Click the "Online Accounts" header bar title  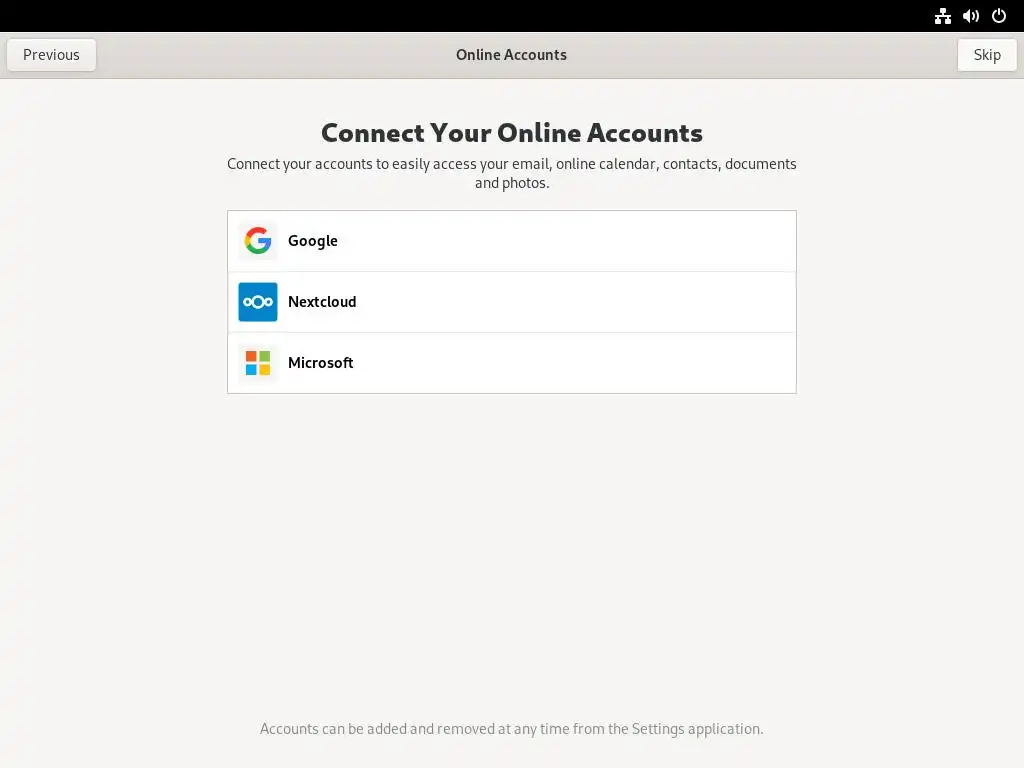point(511,55)
